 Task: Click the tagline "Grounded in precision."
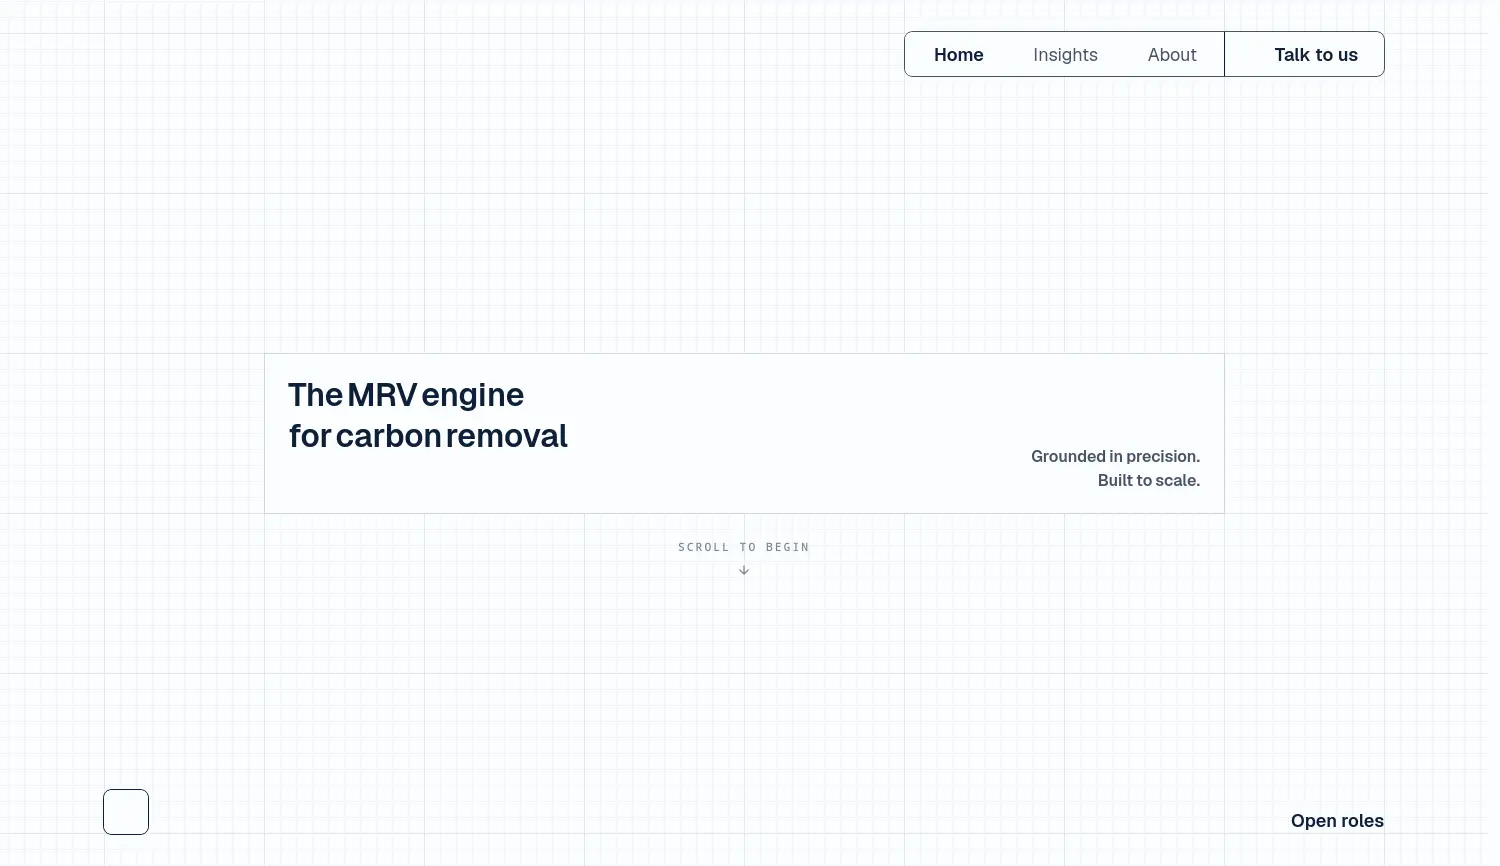click(x=1115, y=456)
